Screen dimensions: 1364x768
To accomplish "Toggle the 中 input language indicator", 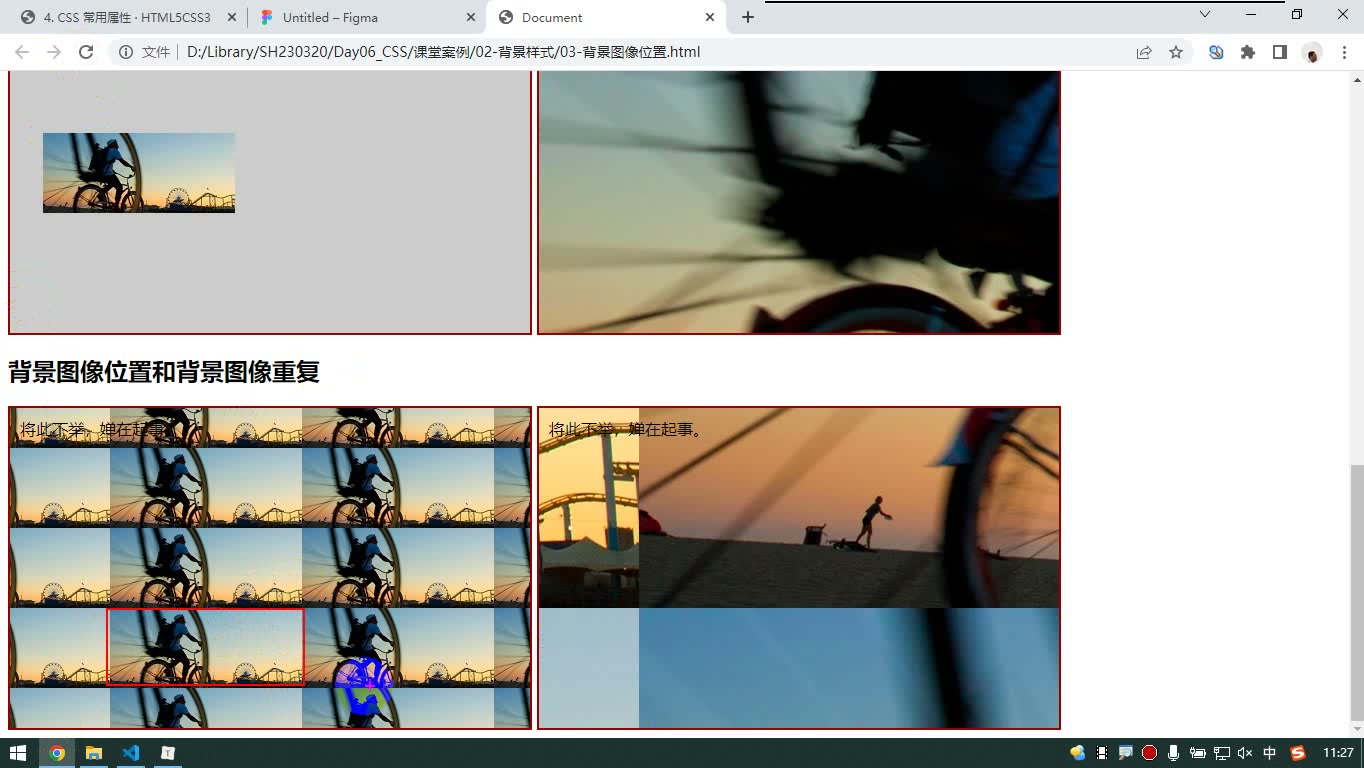I will (1270, 753).
